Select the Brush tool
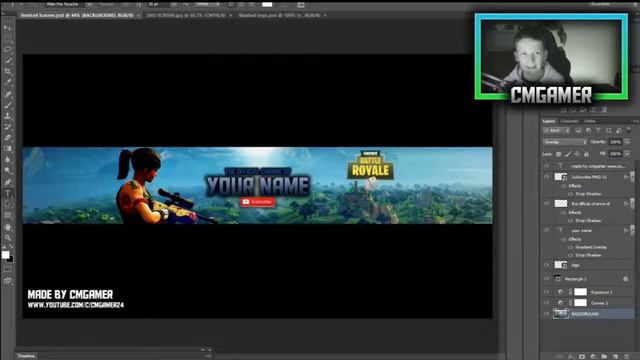Image resolution: width=640 pixels, height=360 pixels. point(7,105)
